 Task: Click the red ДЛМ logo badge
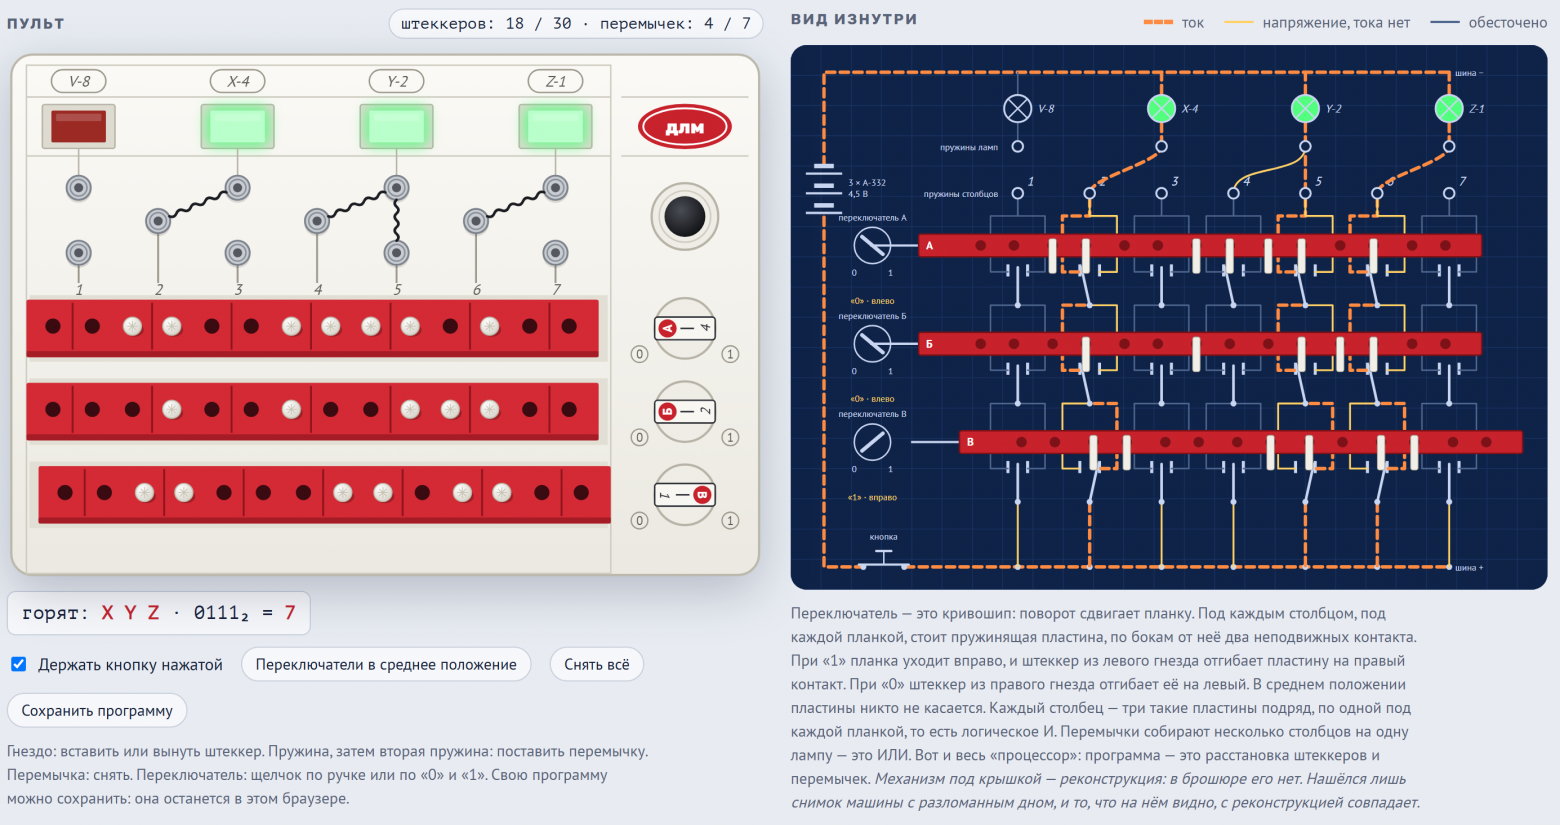[x=685, y=127]
